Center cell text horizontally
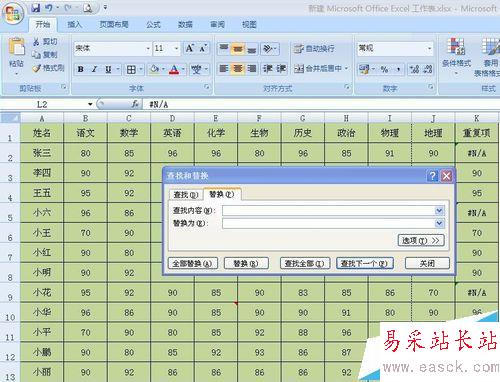 click(238, 69)
